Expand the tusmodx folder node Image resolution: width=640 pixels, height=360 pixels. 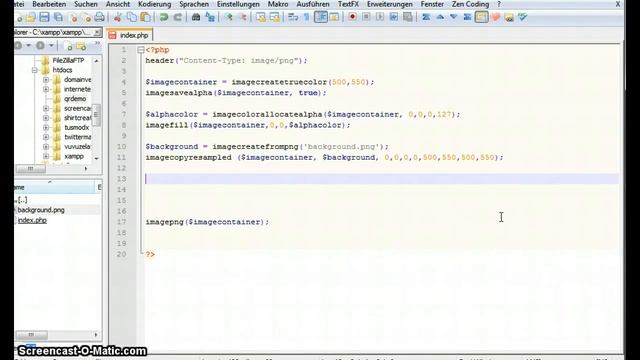46,127
